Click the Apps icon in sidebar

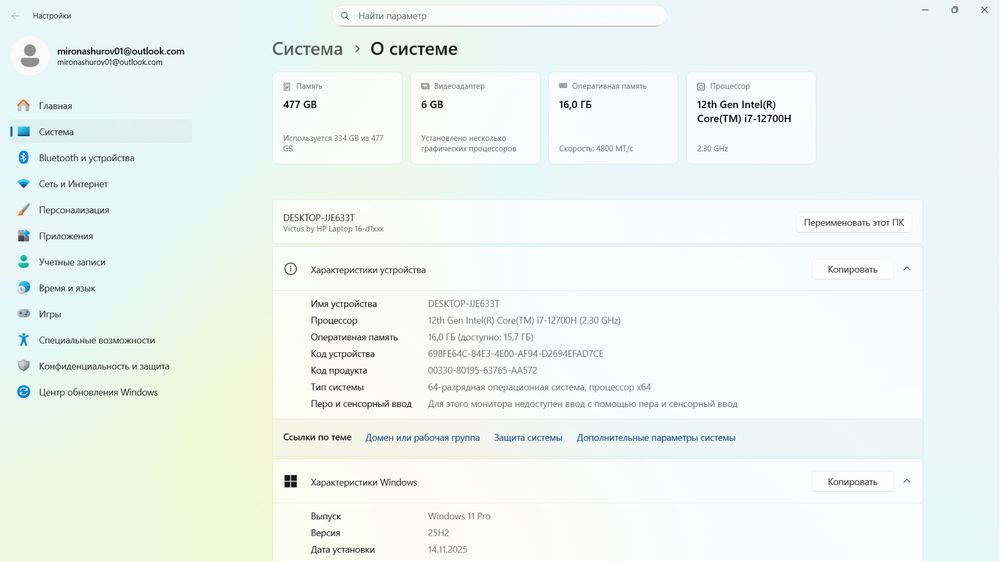(x=24, y=236)
